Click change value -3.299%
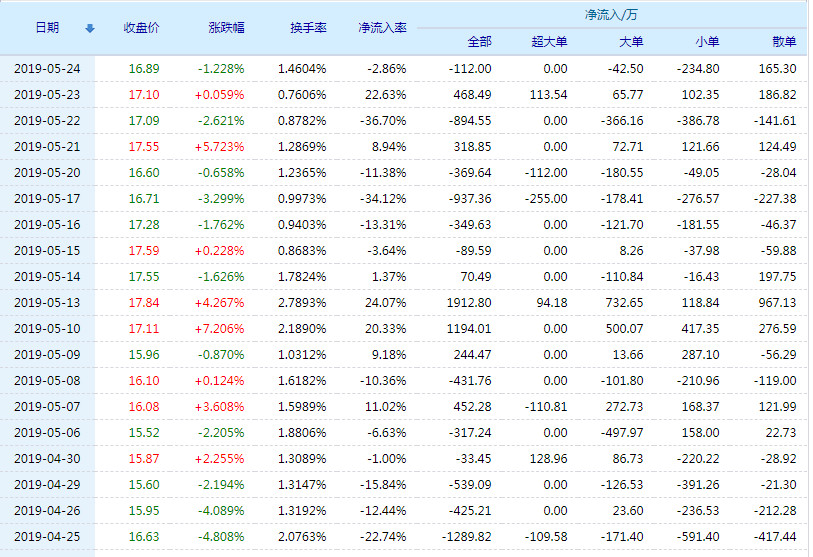This screenshot has width=813, height=557. tap(221, 199)
